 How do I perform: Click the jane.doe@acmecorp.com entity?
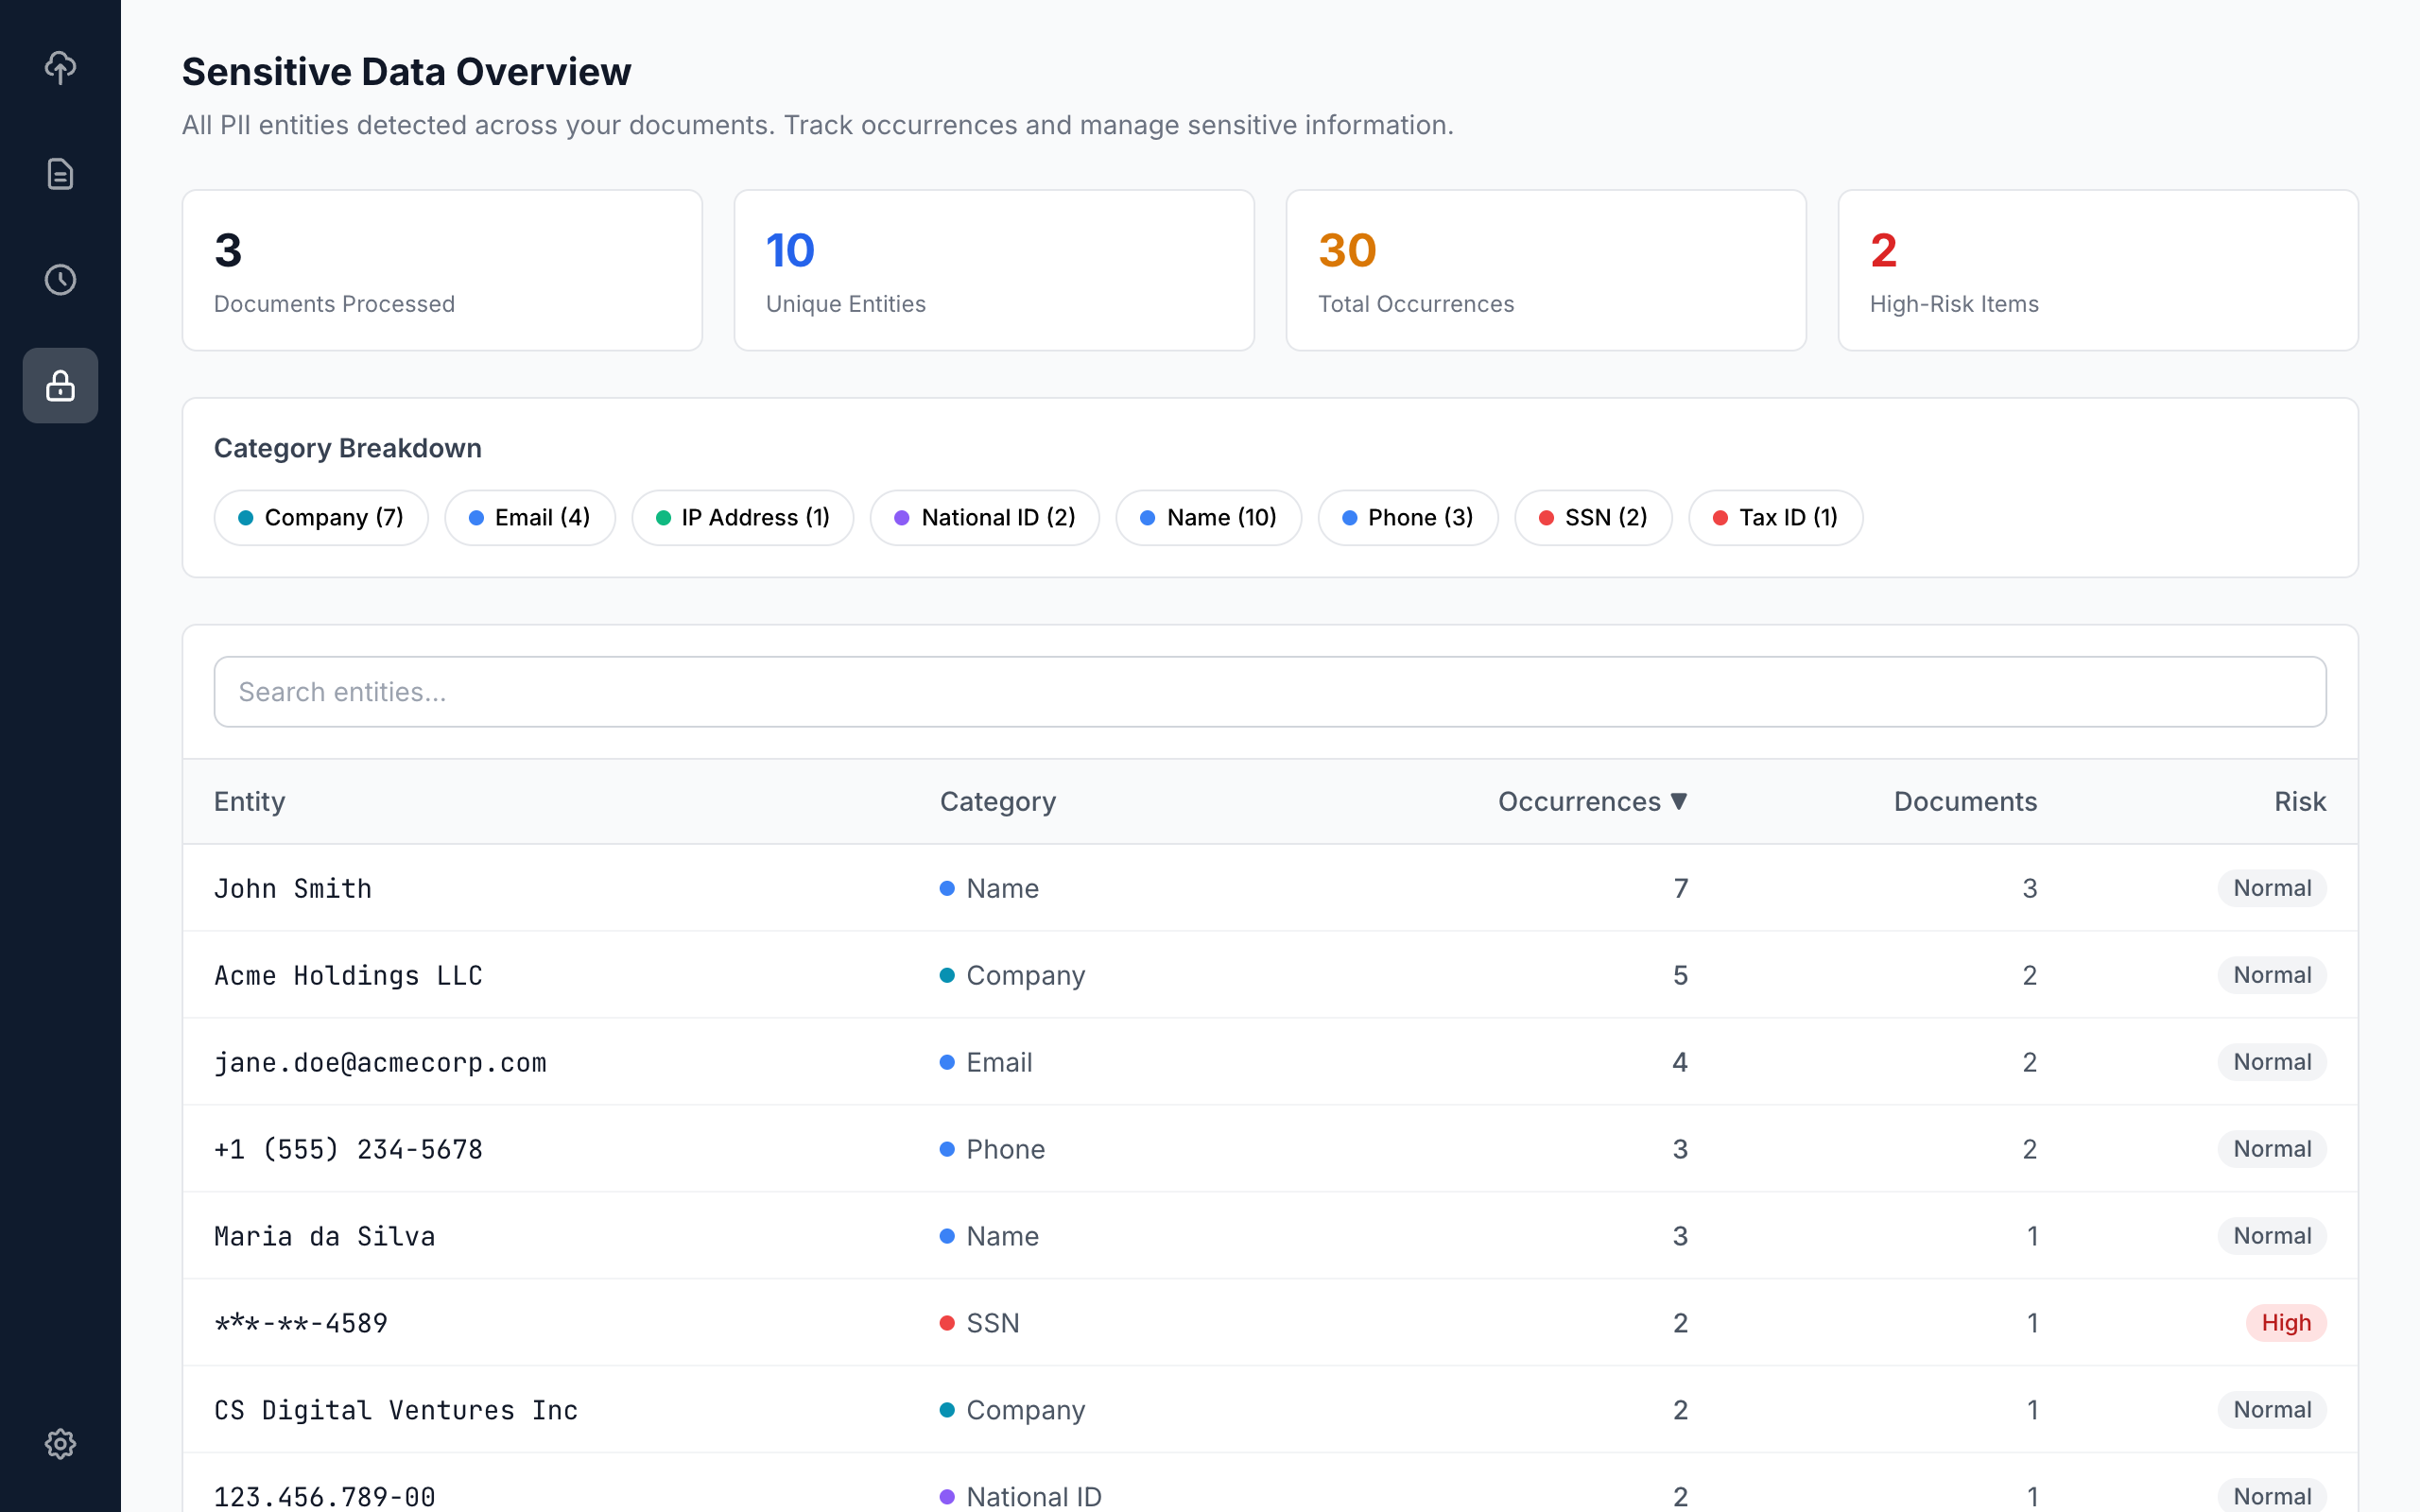click(380, 1062)
